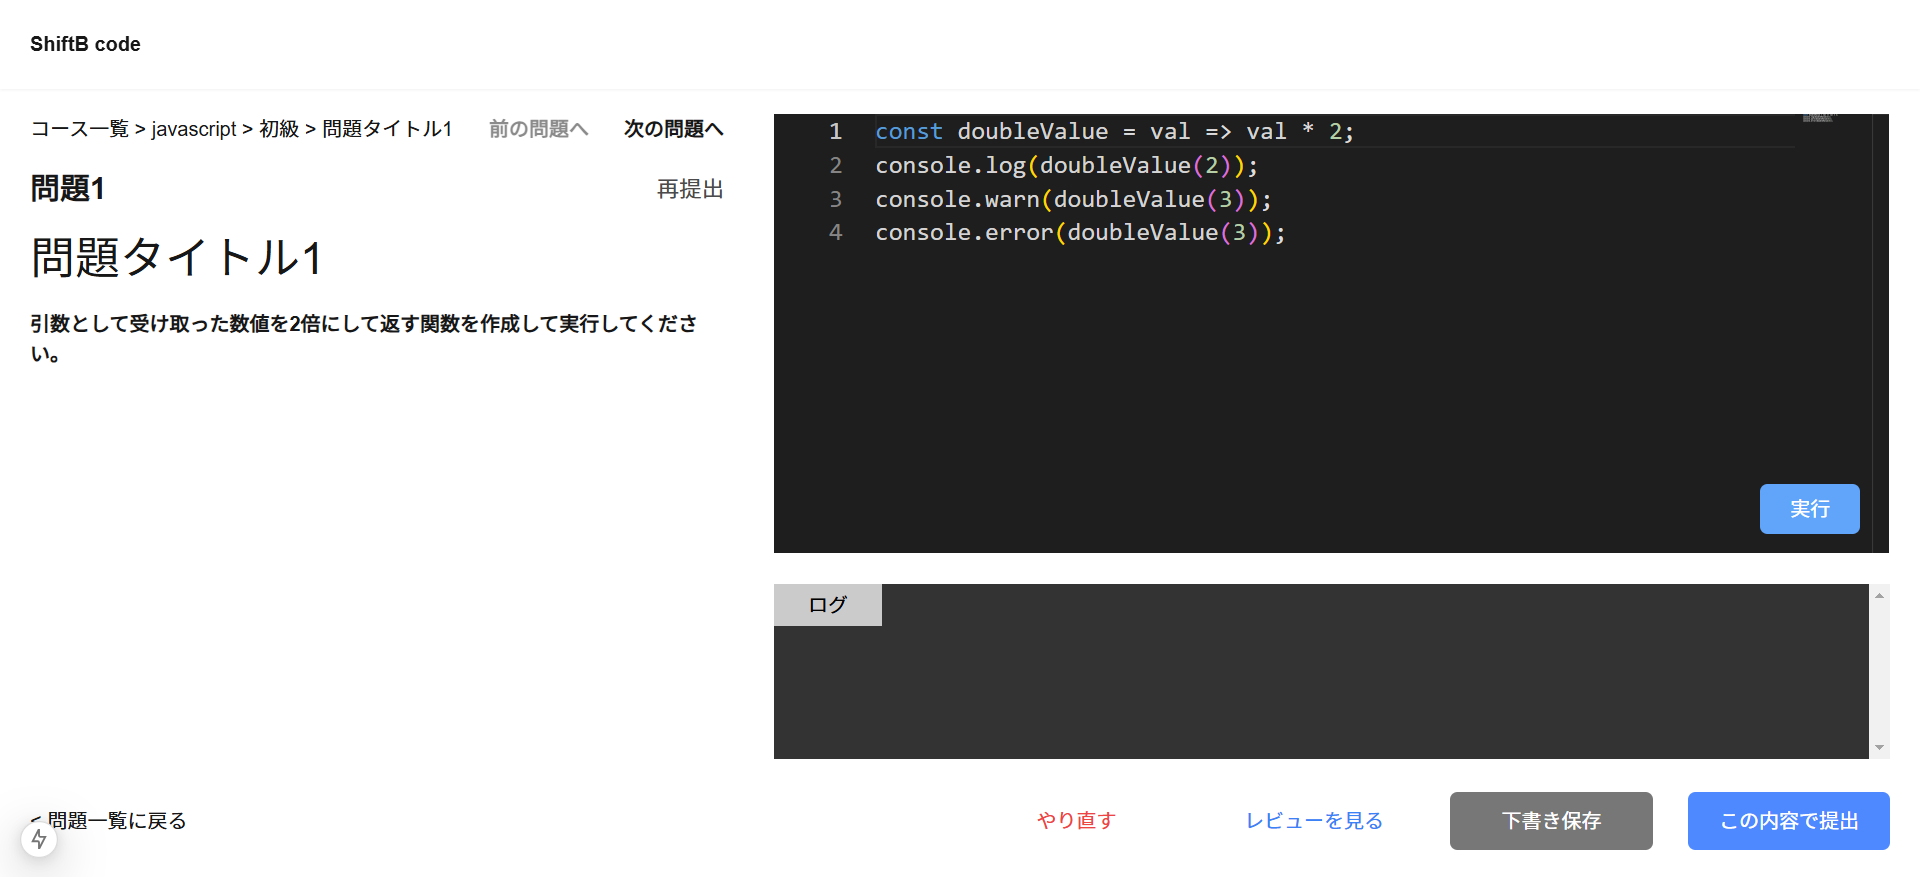1920x877 pixels.
Task: Reset the code with やり直す
Action: click(x=1076, y=821)
